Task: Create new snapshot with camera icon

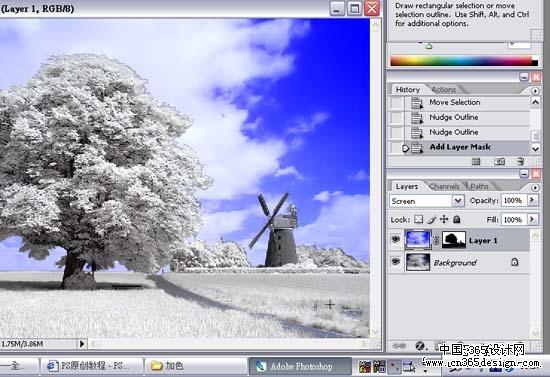Action: click(x=499, y=161)
